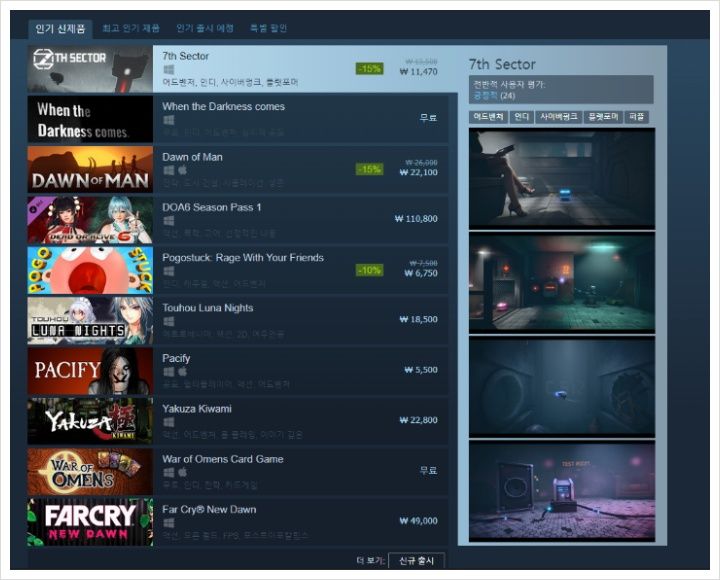Viewport: 720px width, 580px height.
Task: Click the Windows icon under 7th Sector title
Action: (169, 70)
